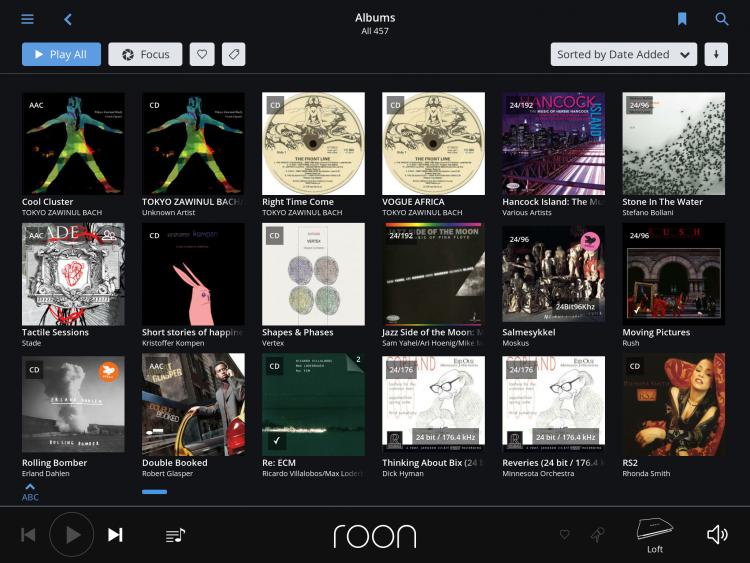Open the tag filter button

coord(233,54)
